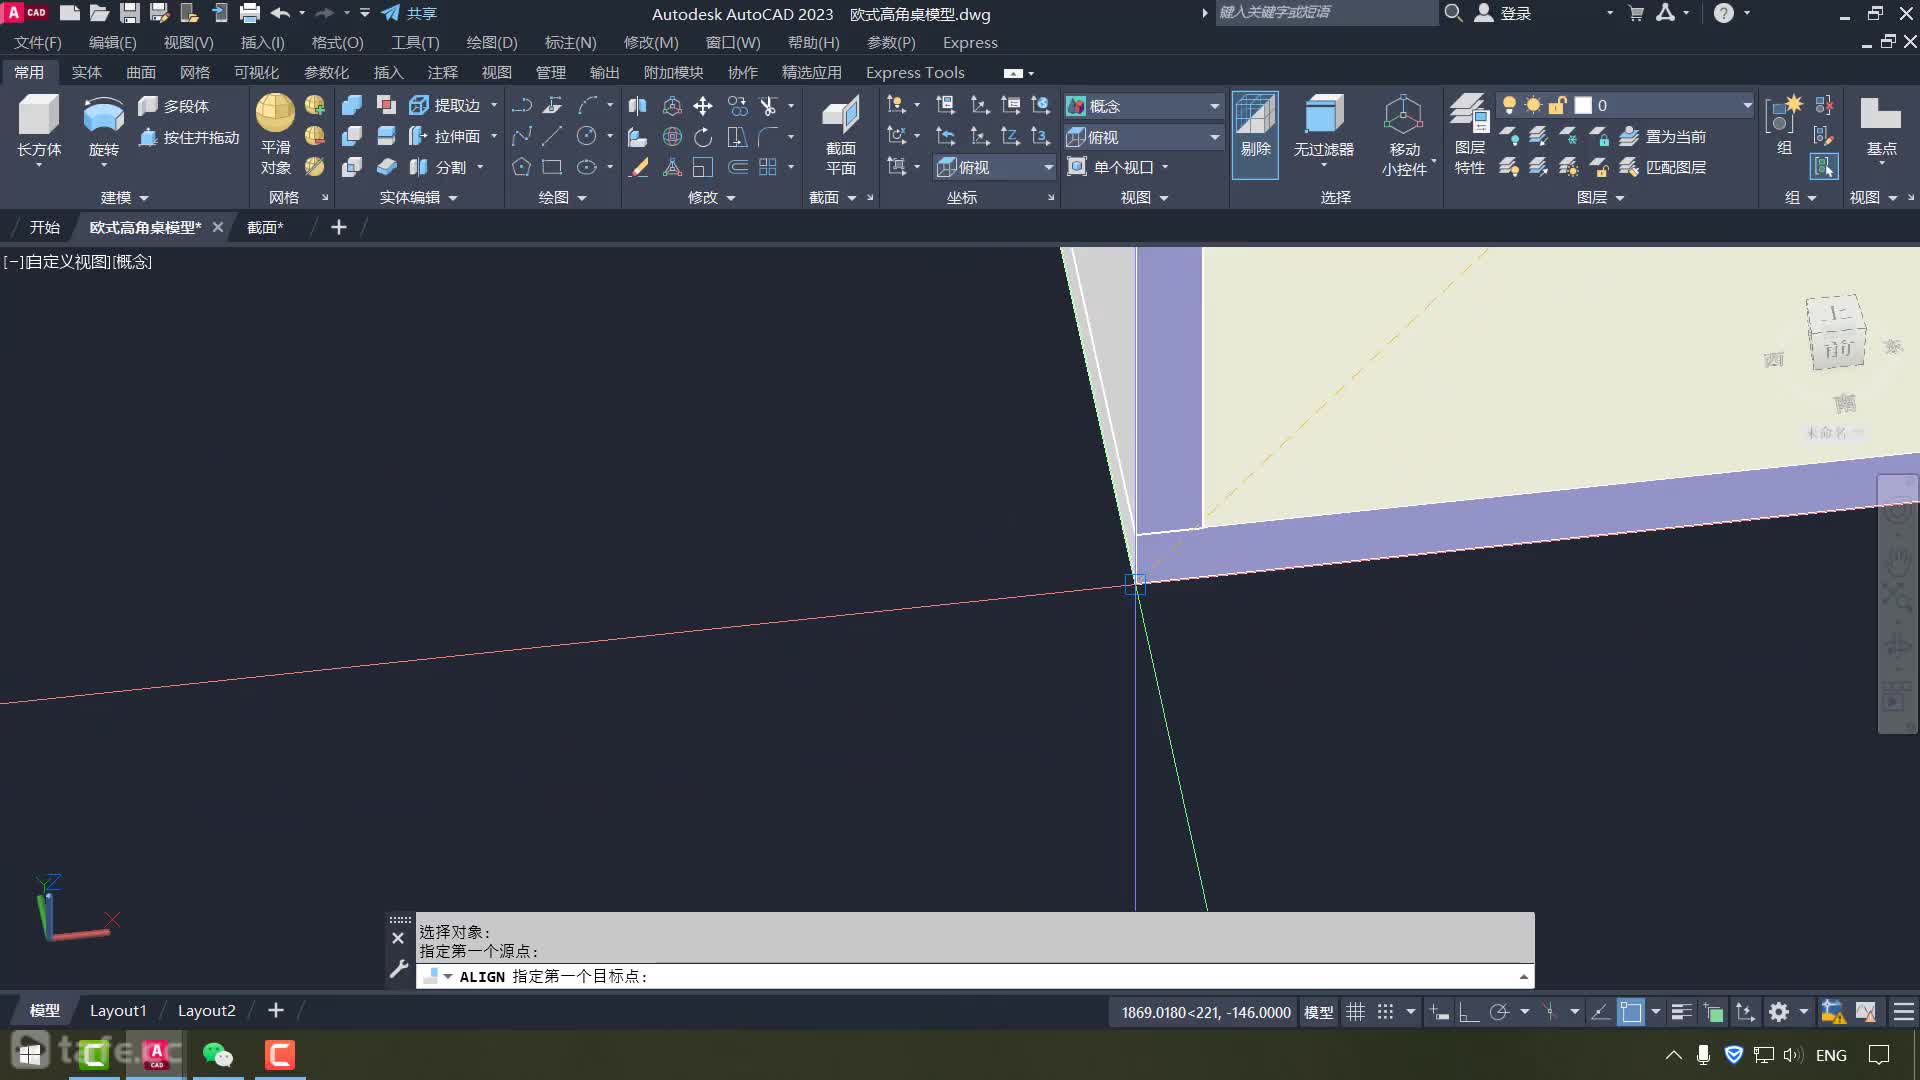Viewport: 1920px width, 1080px height.
Task: Expand the 实体编辑 panel flyout
Action: pyautogui.click(x=418, y=198)
